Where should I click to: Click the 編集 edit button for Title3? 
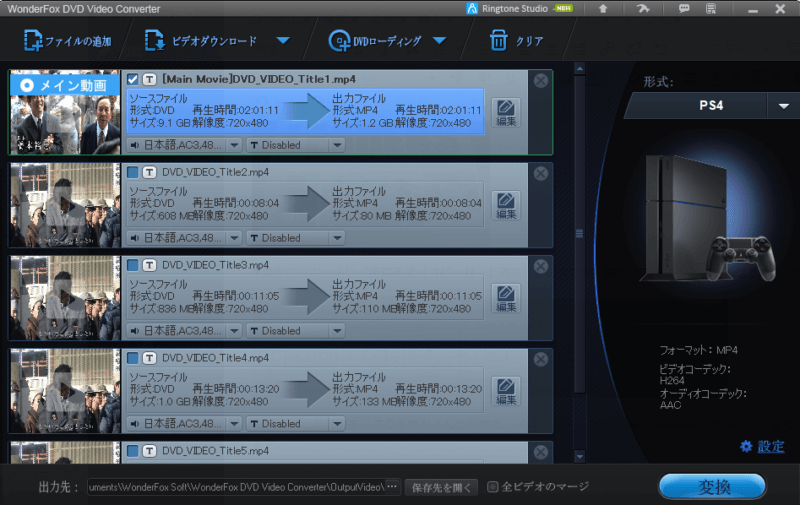[506, 298]
